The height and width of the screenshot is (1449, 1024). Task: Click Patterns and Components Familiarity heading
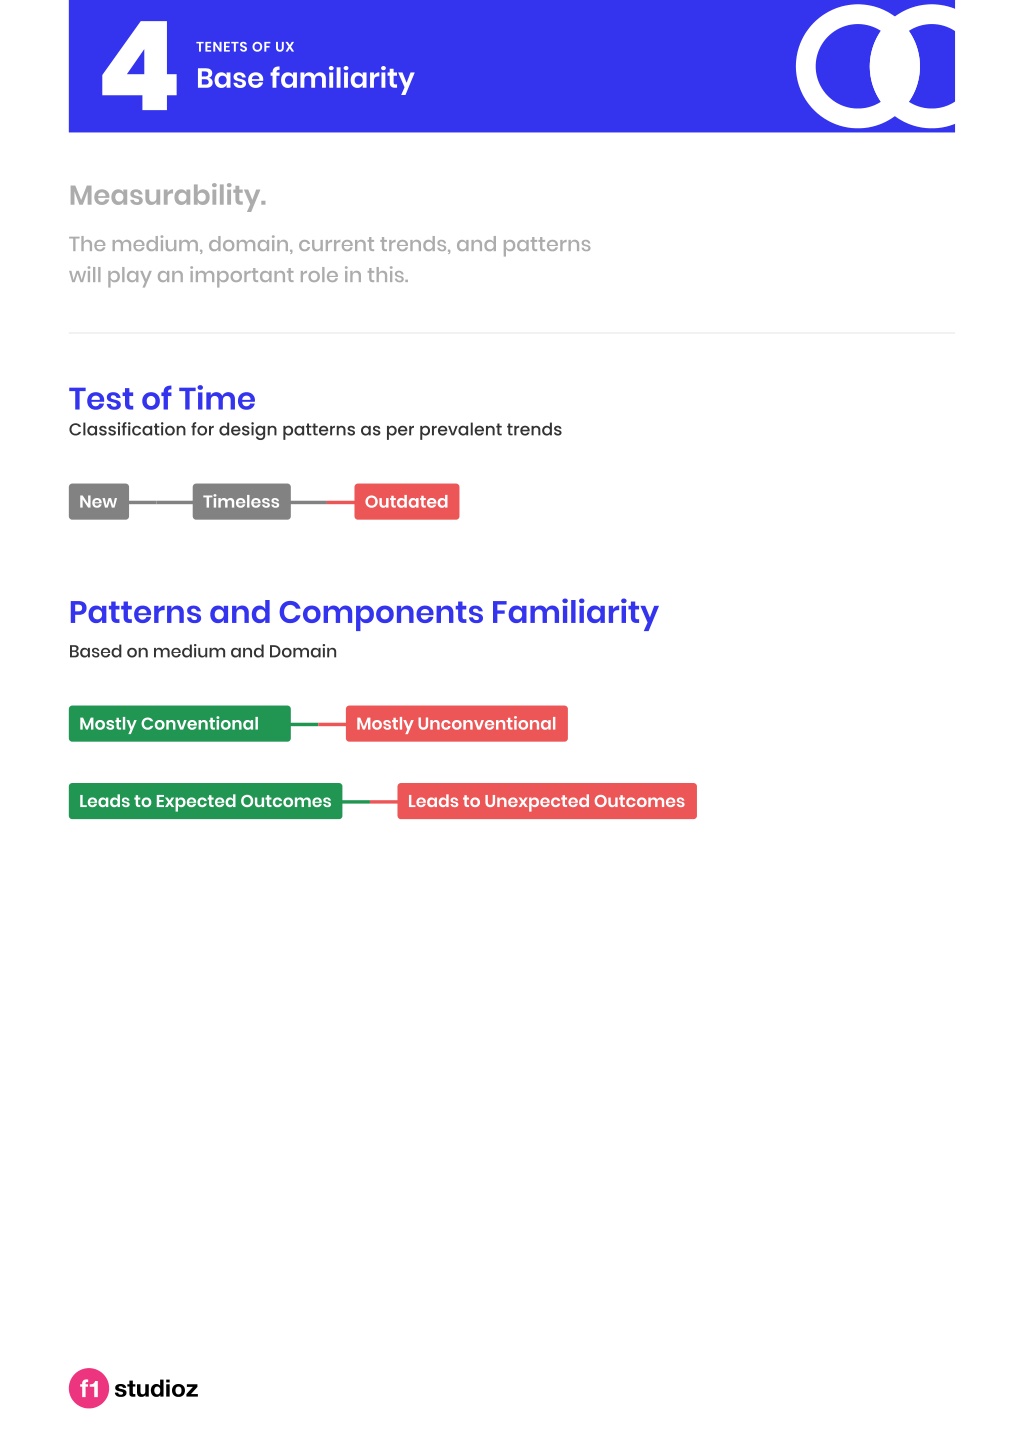364,613
